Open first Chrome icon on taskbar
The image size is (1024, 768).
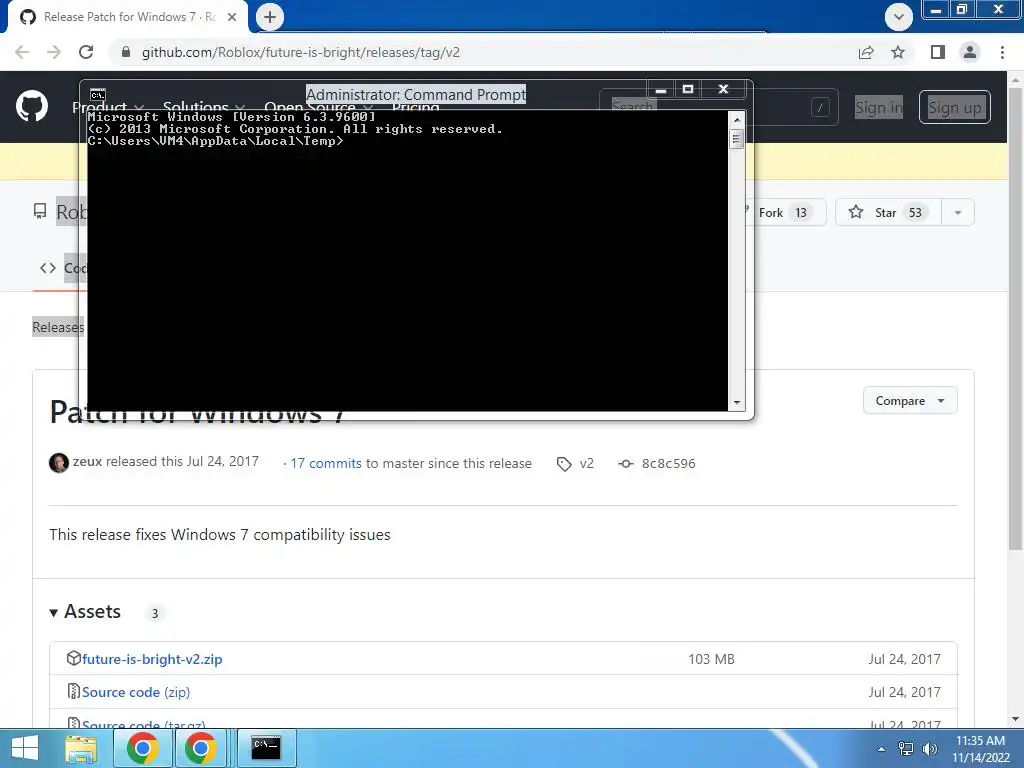143,748
